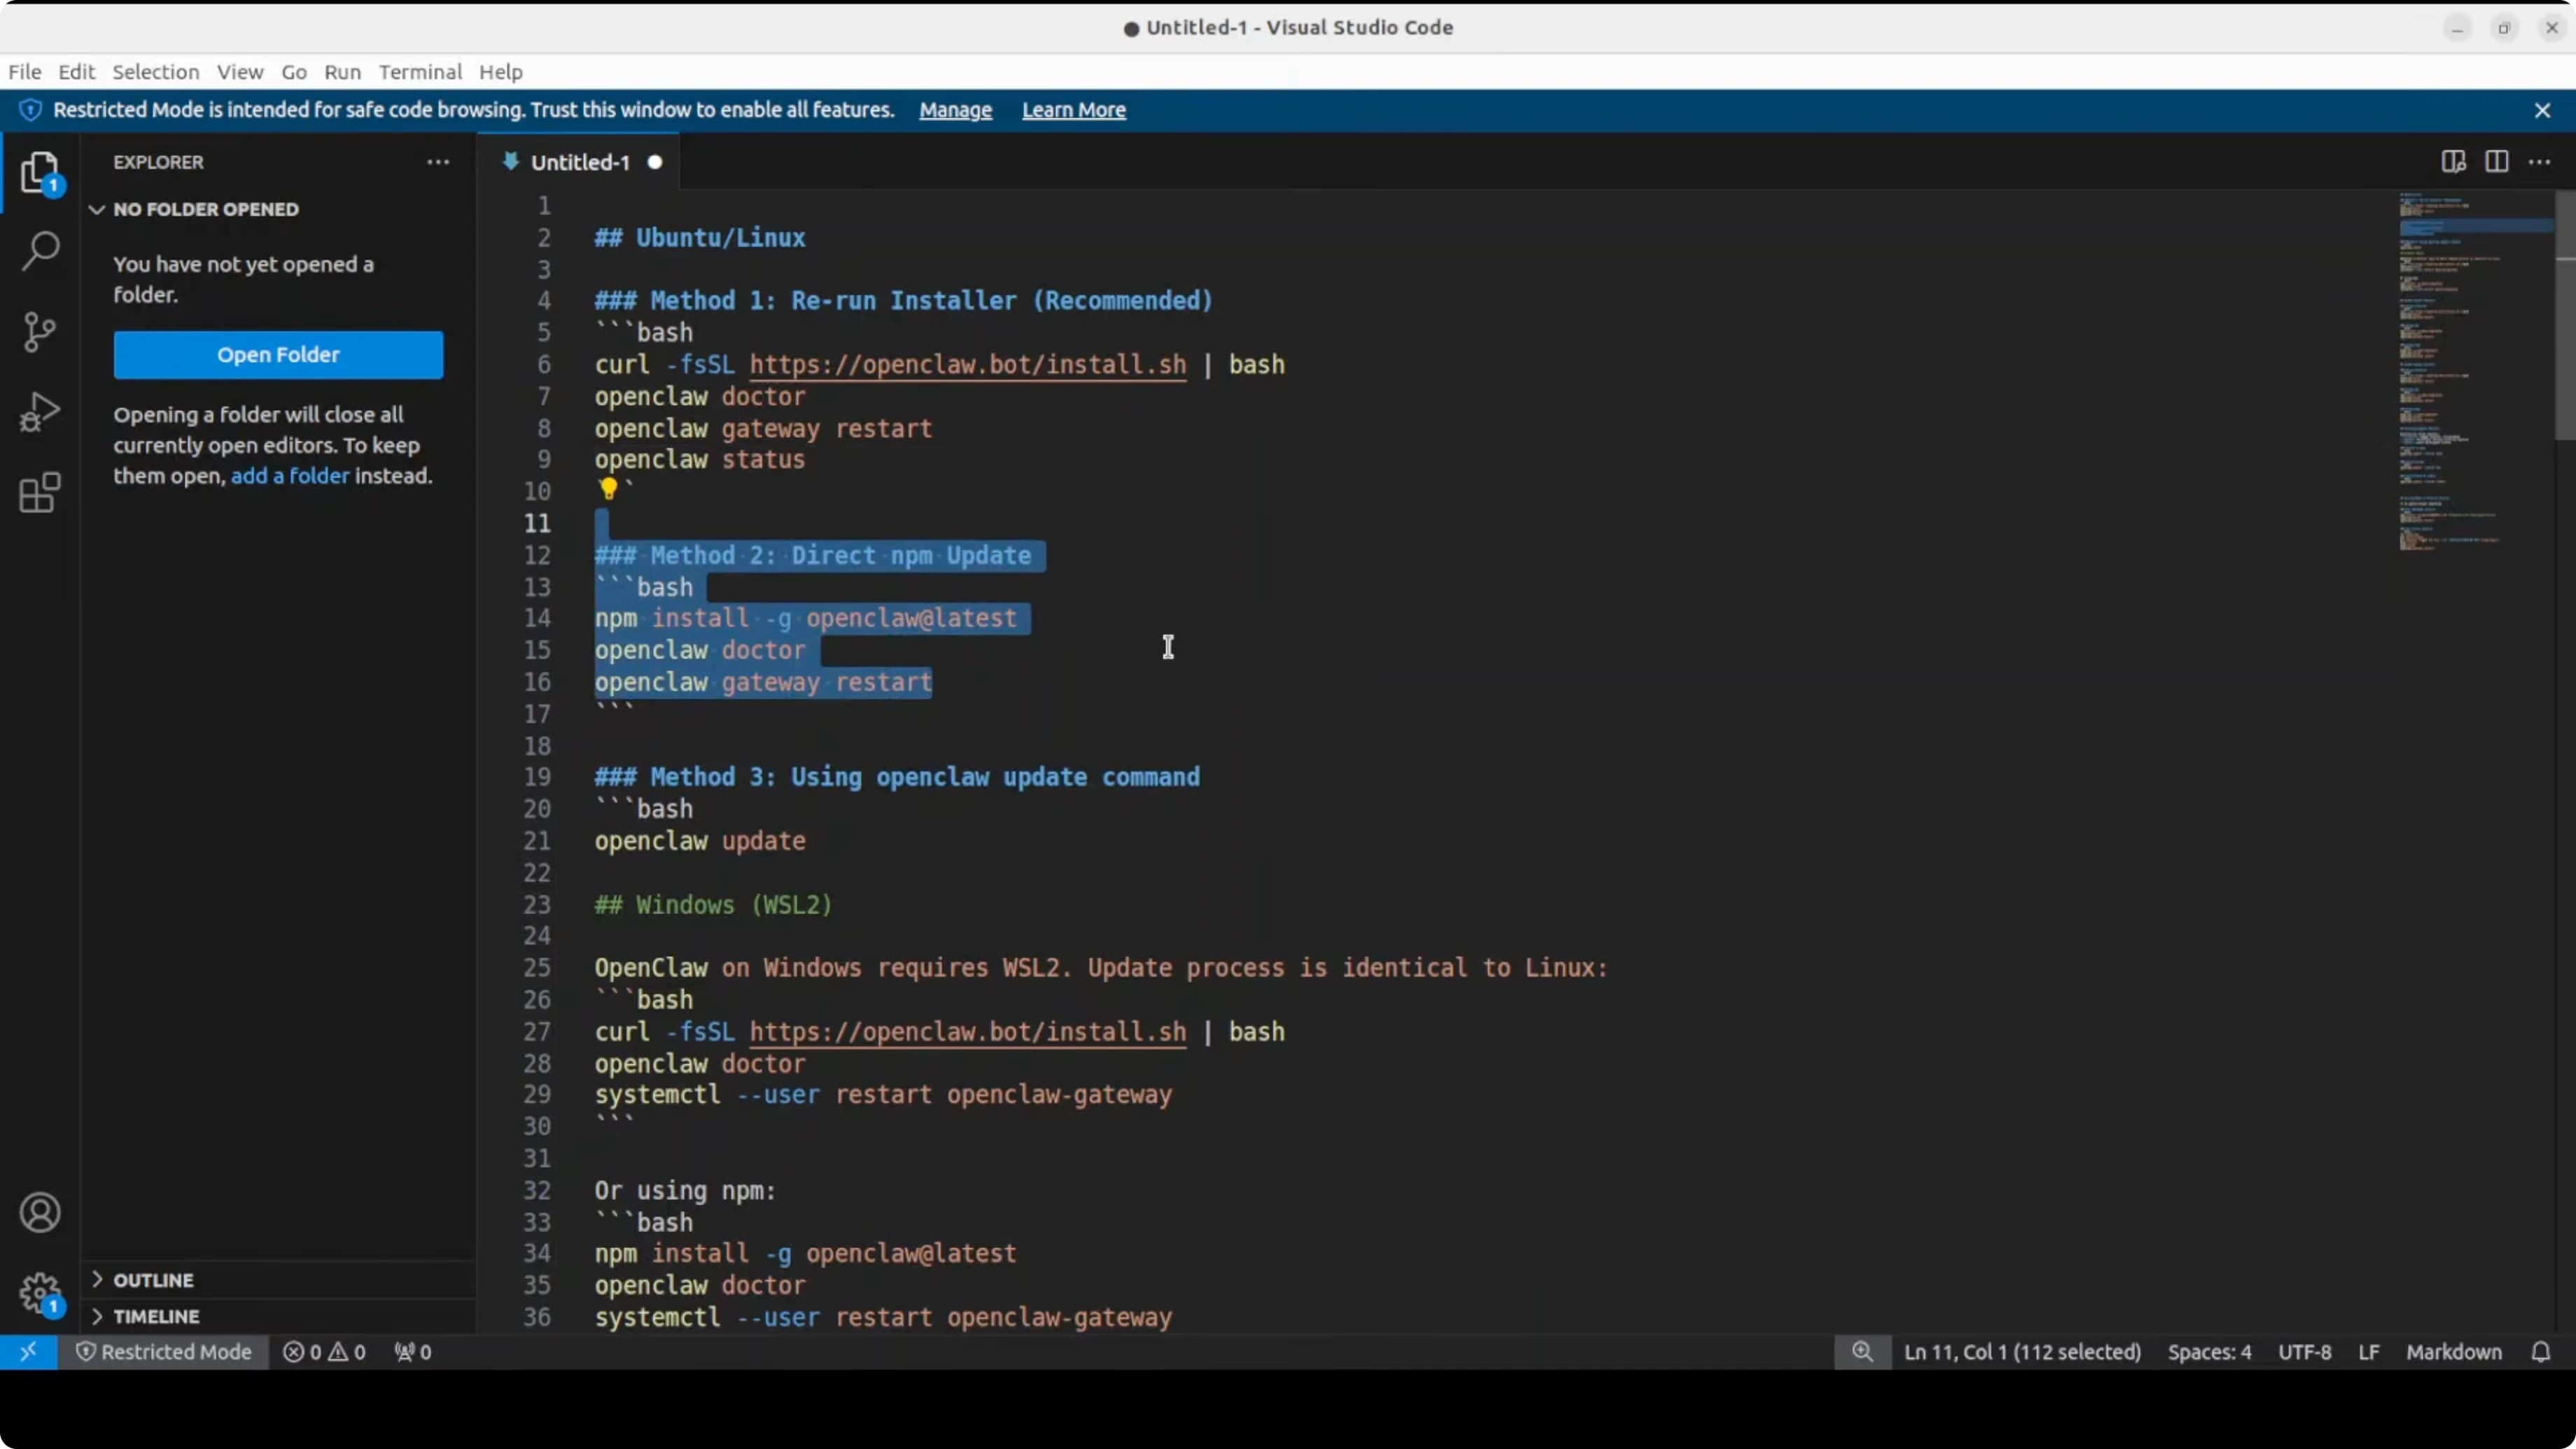The height and width of the screenshot is (1449, 2576).
Task: Click the Open Folder button
Action: tap(278, 355)
